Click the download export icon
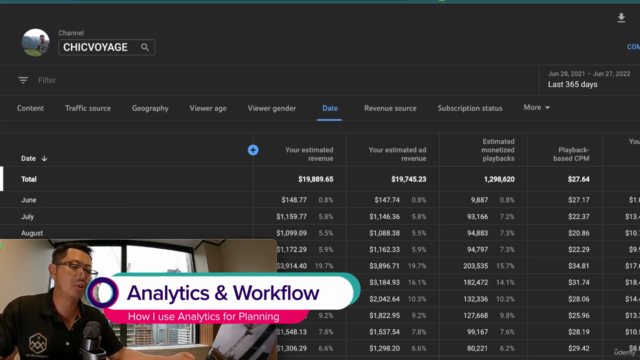Viewport: 640px width, 360px height. pos(621,18)
